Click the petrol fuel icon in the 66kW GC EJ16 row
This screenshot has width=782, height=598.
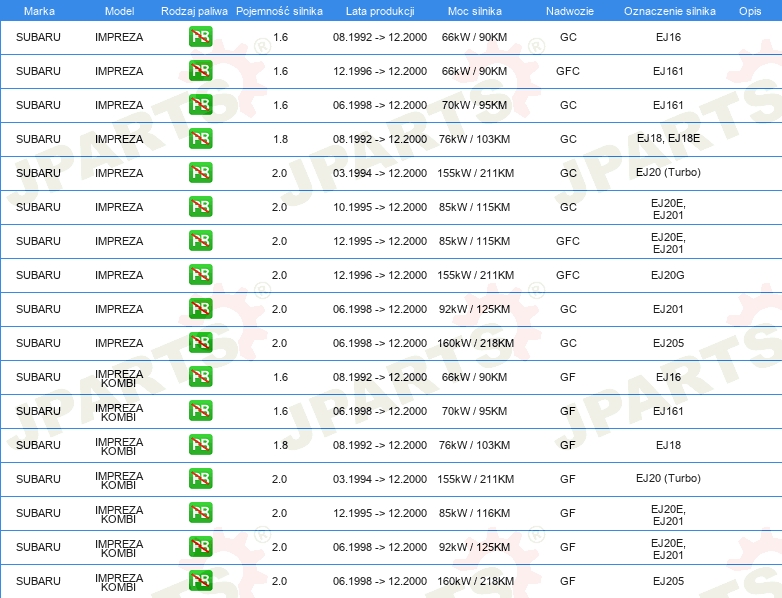click(200, 37)
